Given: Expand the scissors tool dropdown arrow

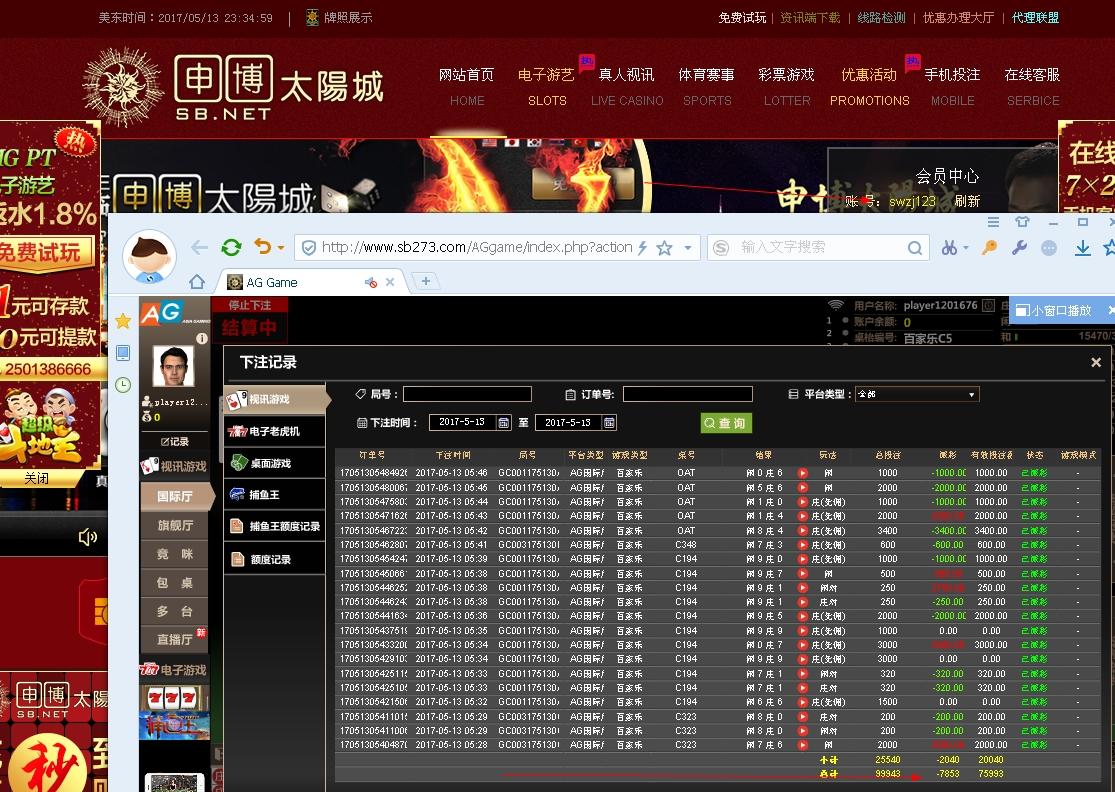Looking at the screenshot, I should point(966,248).
